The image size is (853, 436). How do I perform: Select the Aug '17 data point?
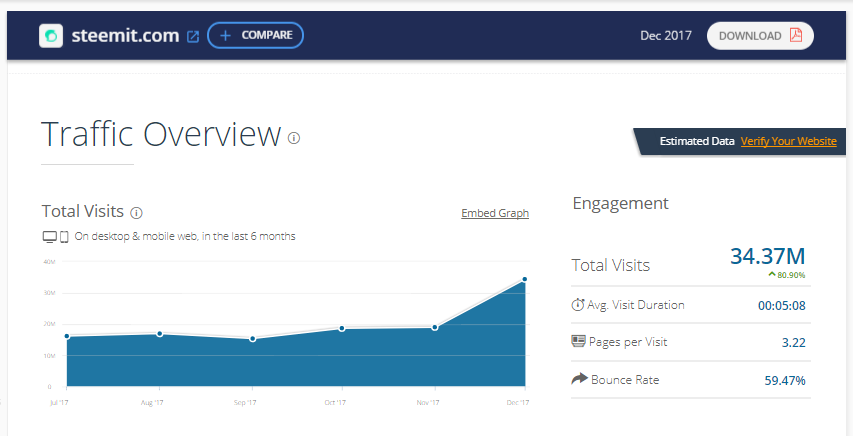pyautogui.click(x=159, y=334)
